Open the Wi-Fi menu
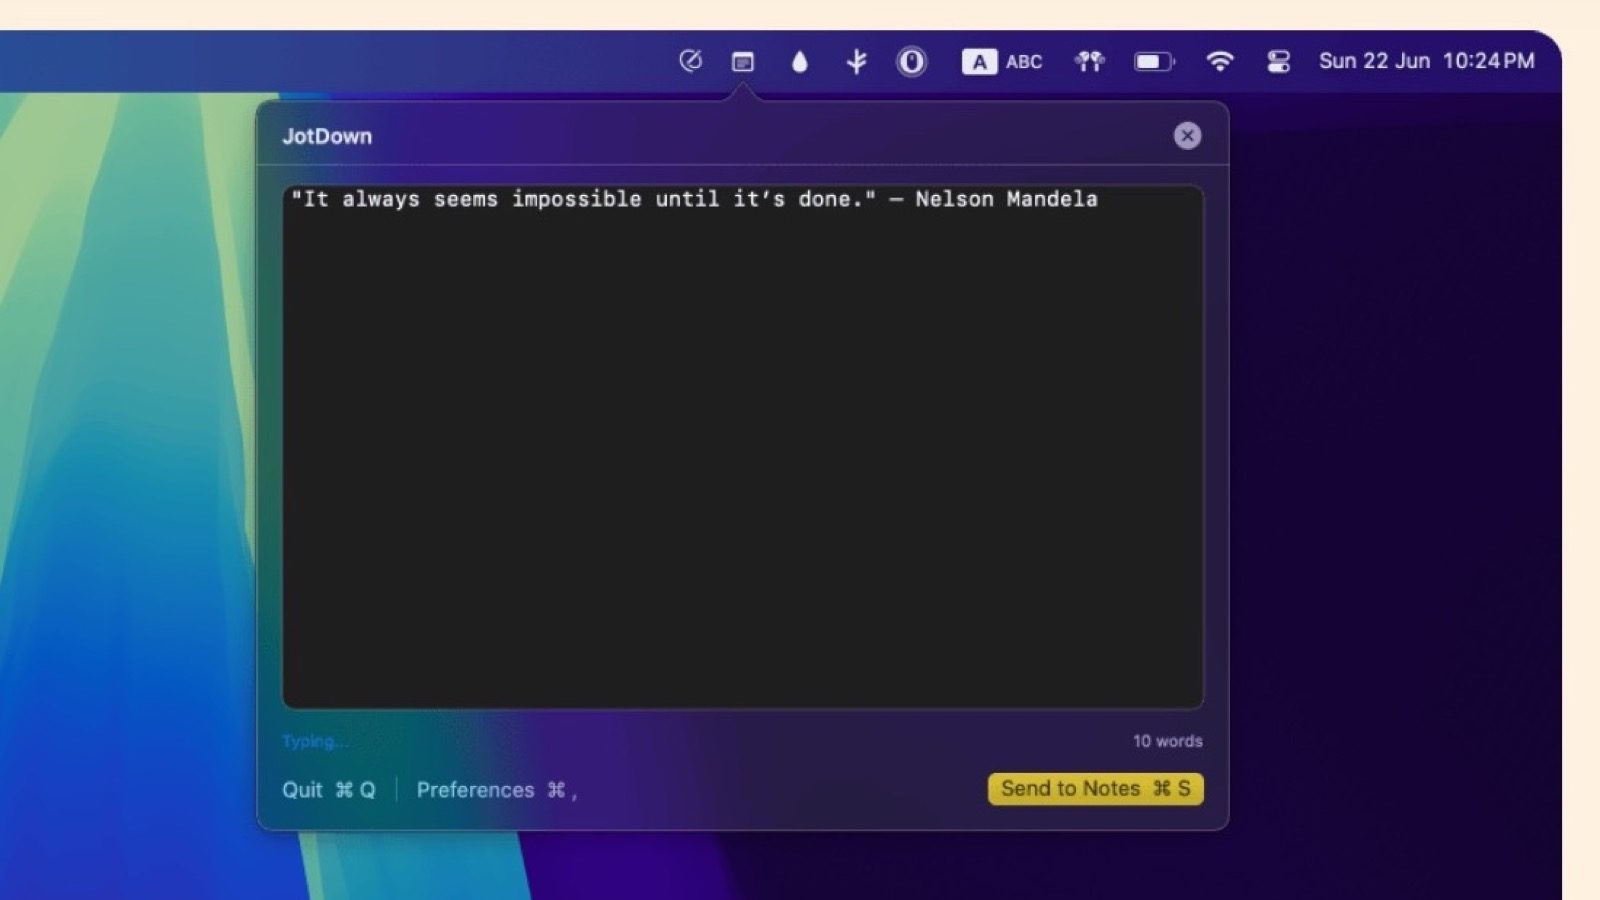Image resolution: width=1600 pixels, height=900 pixels. click(x=1219, y=62)
